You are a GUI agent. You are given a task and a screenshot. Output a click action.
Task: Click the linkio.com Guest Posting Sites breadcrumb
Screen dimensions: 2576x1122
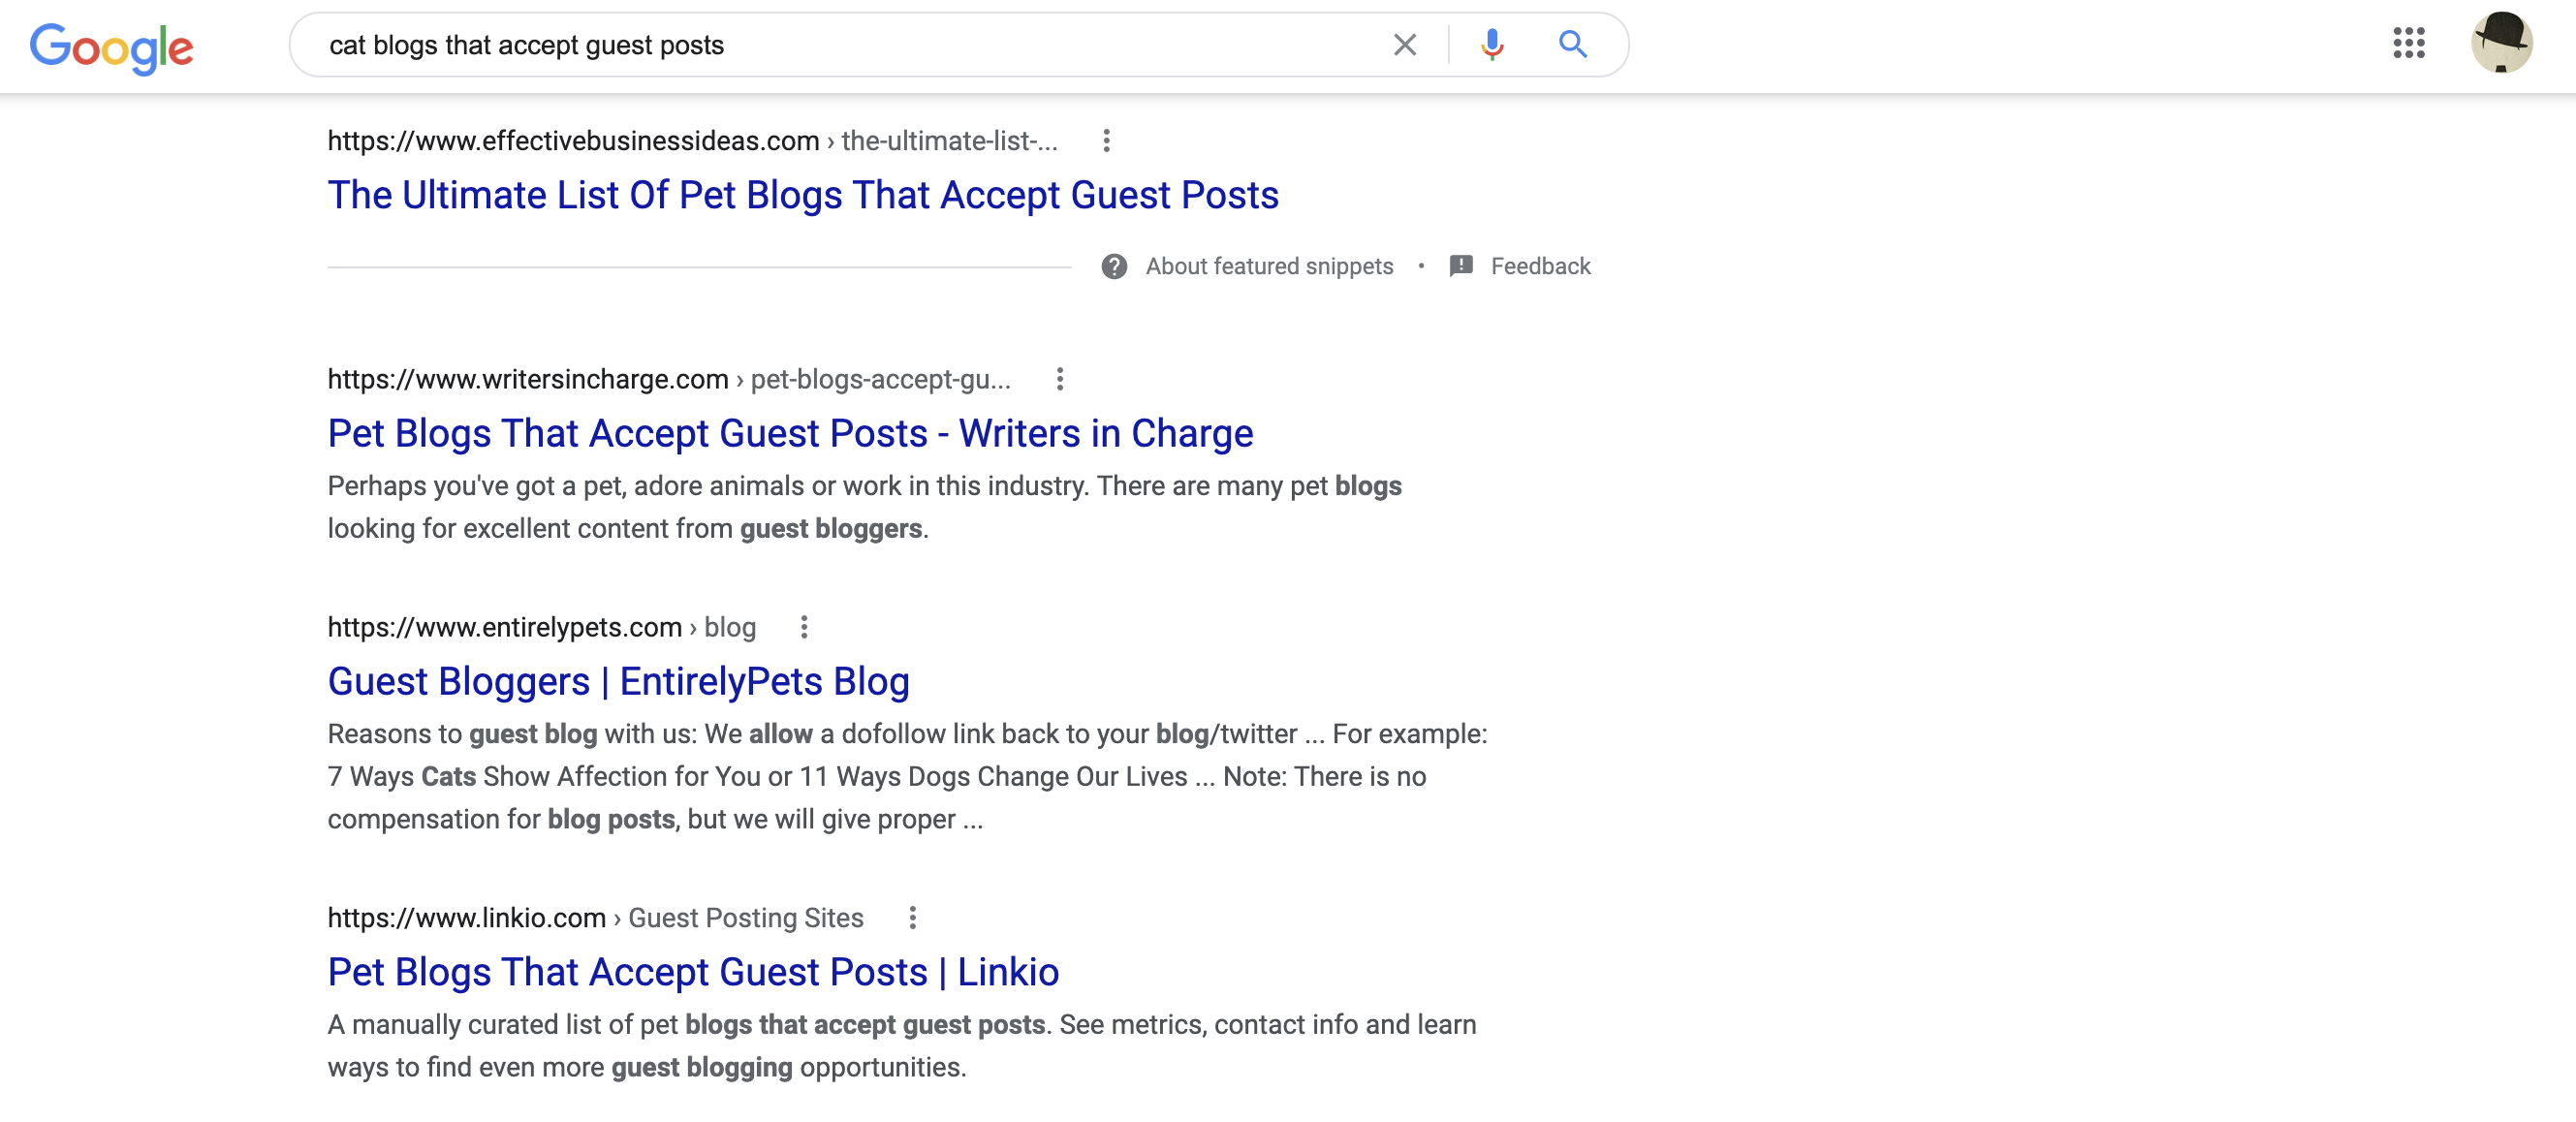point(595,917)
